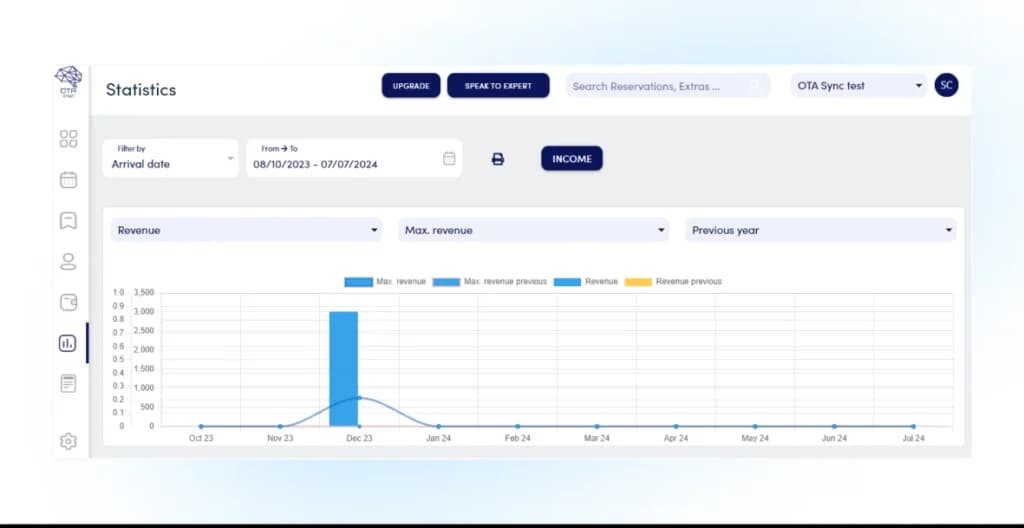Image resolution: width=1024 pixels, height=528 pixels.
Task: Open the Previous year comparison dropdown
Action: click(821, 230)
